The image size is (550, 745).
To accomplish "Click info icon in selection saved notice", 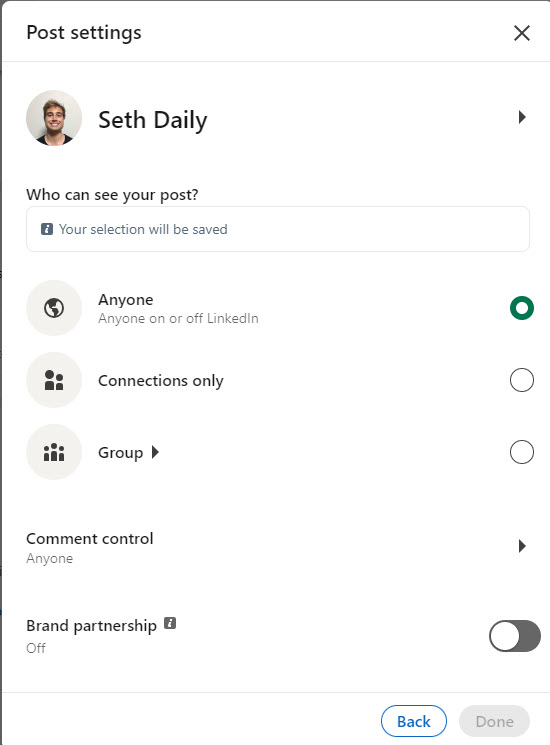I will click(x=47, y=229).
